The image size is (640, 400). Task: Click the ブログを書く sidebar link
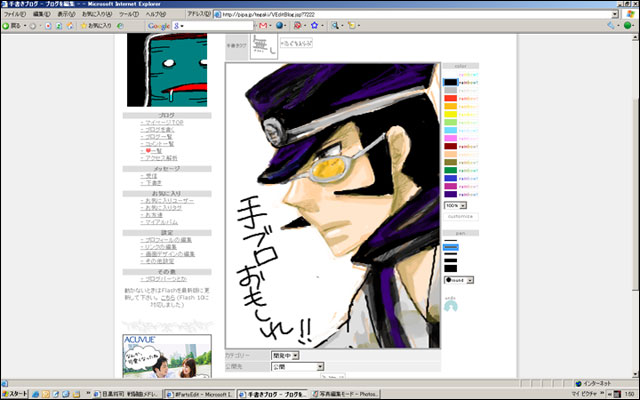click(x=158, y=130)
